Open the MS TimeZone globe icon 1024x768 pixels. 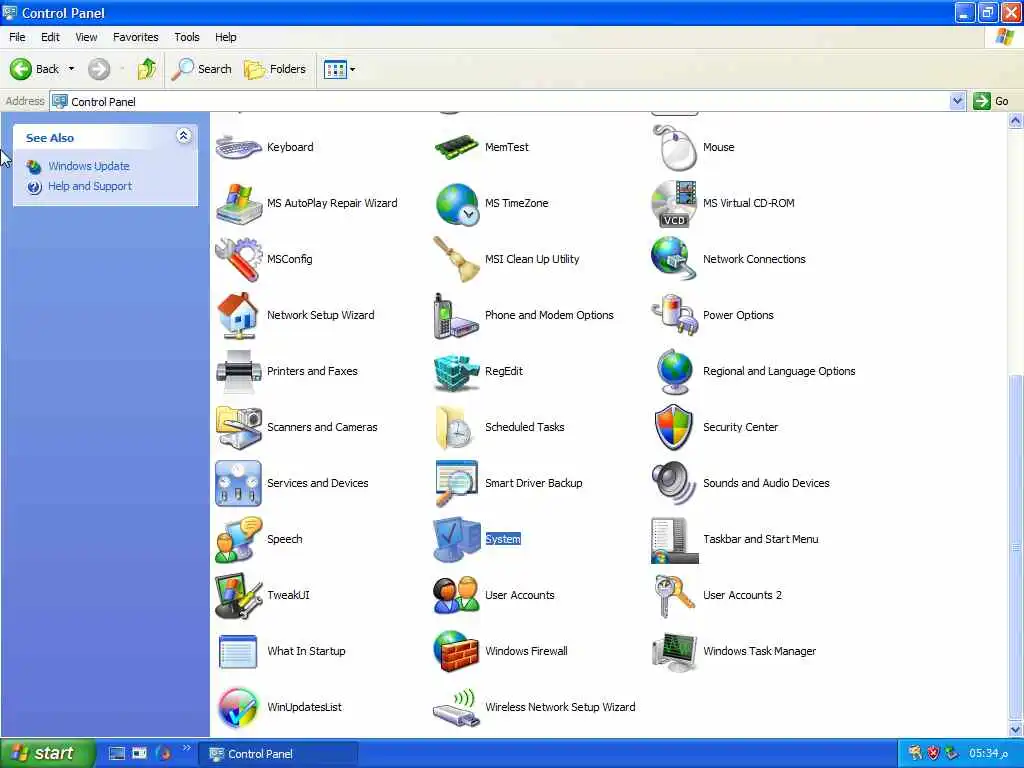pyautogui.click(x=456, y=203)
